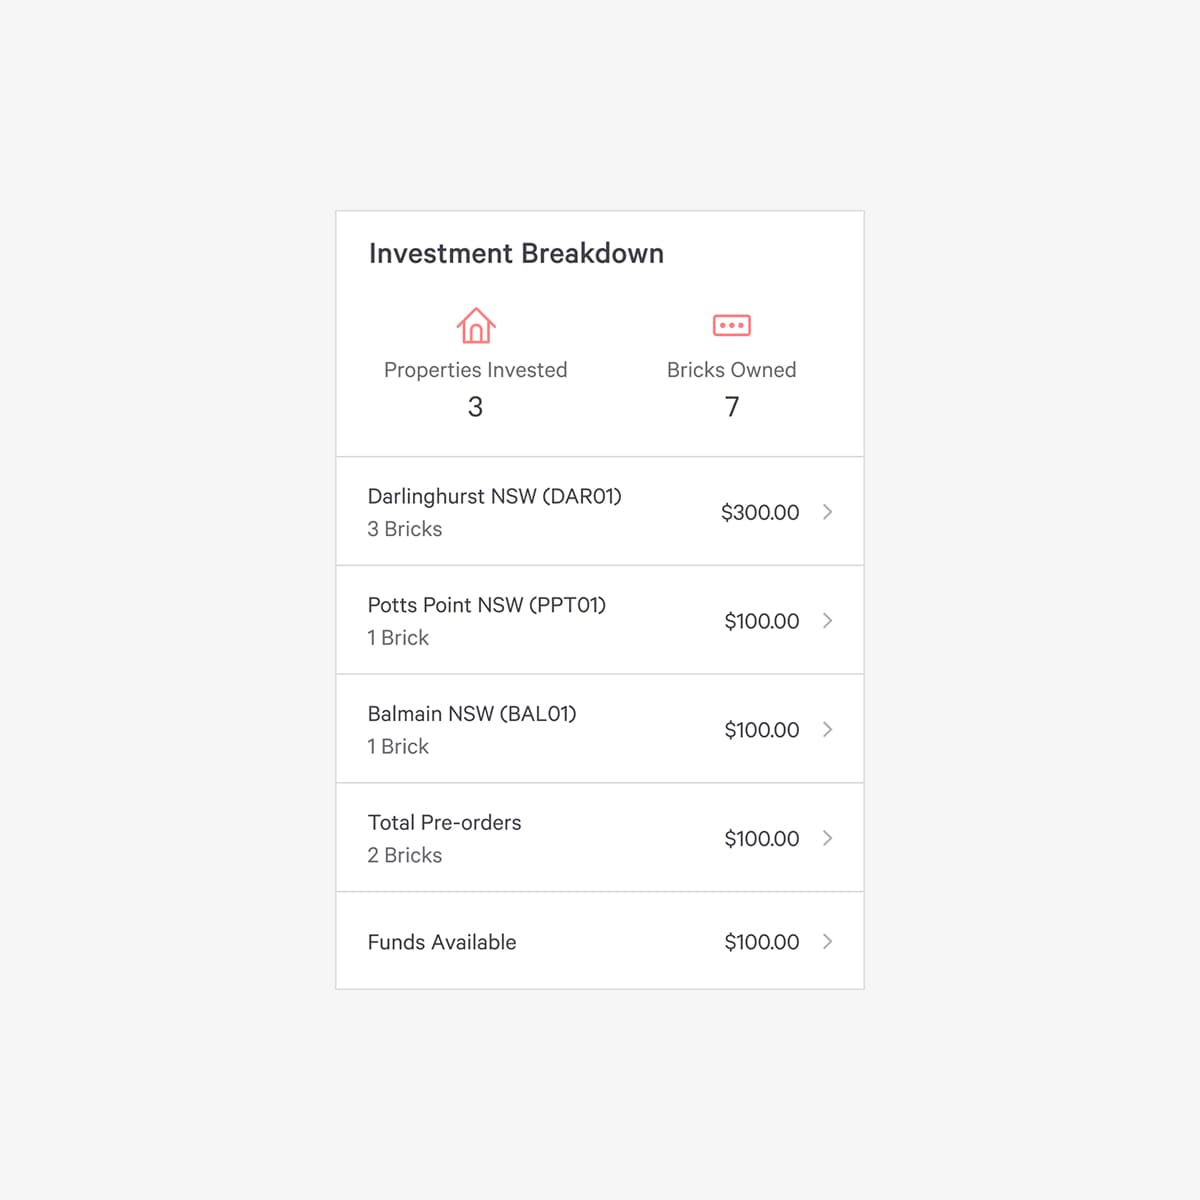The height and width of the screenshot is (1200, 1200).
Task: Expand the Potts Point NSW chevron arrow
Action: pyautogui.click(x=827, y=621)
